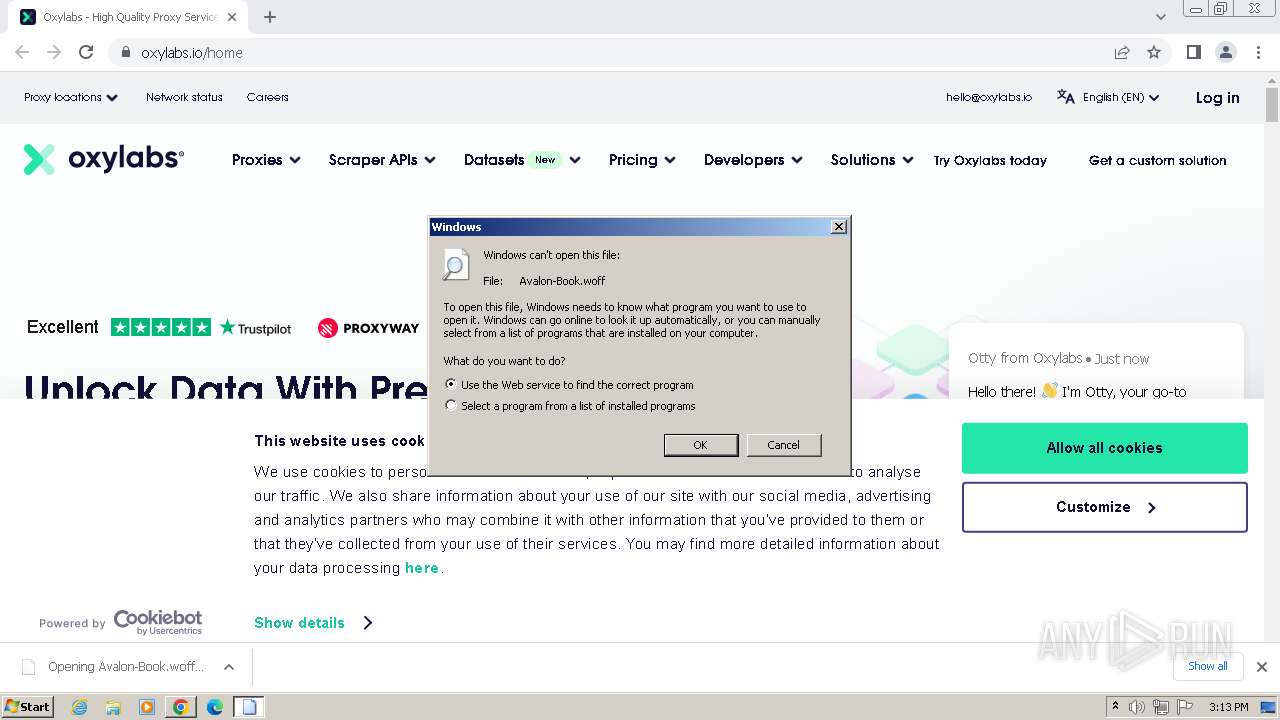Select the Oxylabs browser tab
This screenshot has width=1280, height=720.
[x=128, y=17]
